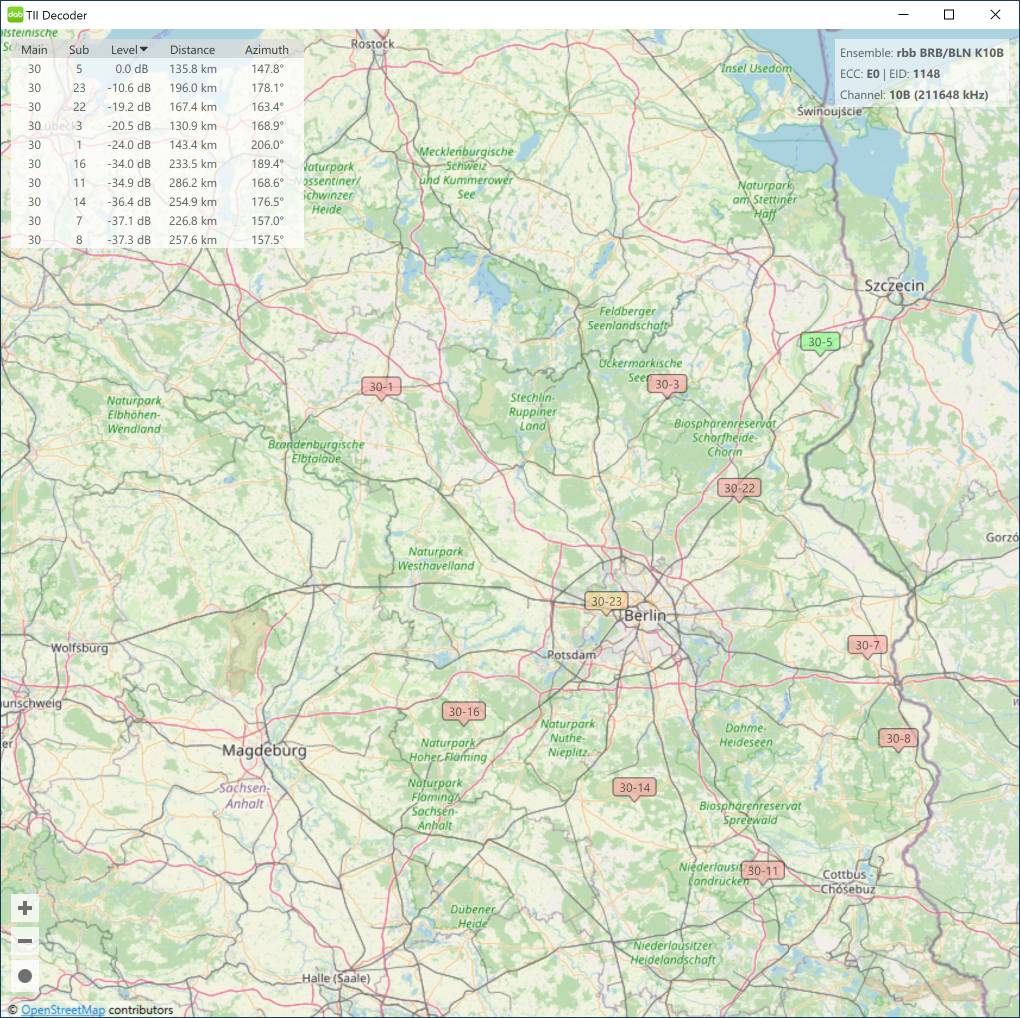Screen dimensions: 1020x1018
Task: Select the 30-16 transmitter marker
Action: 464,712
